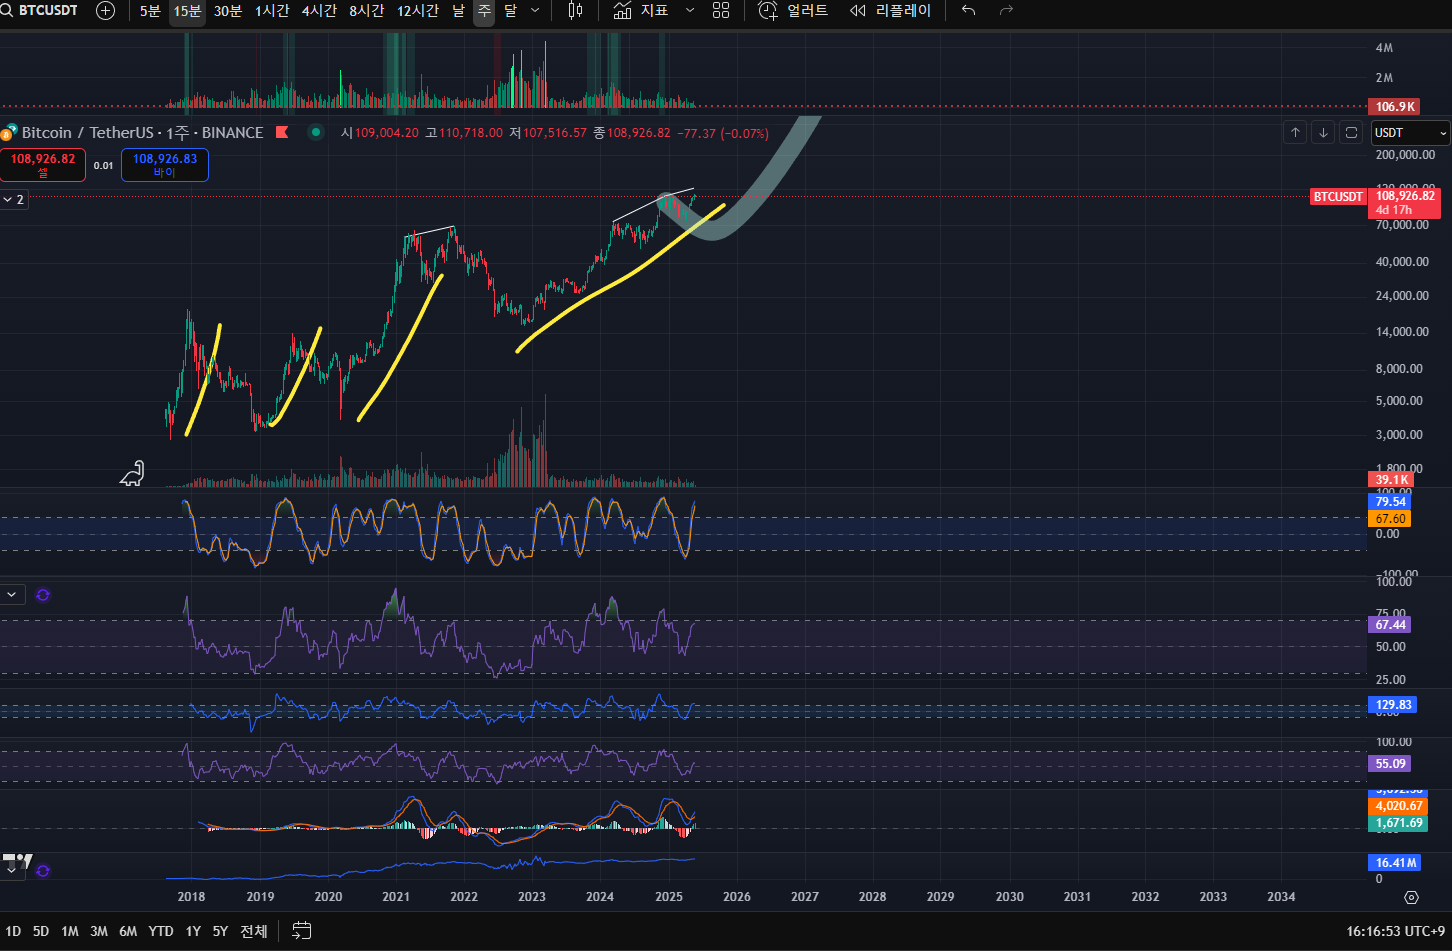Screen dimensions: 1452x951
Task: Click the 55.09 indicator value label
Action: click(1390, 763)
